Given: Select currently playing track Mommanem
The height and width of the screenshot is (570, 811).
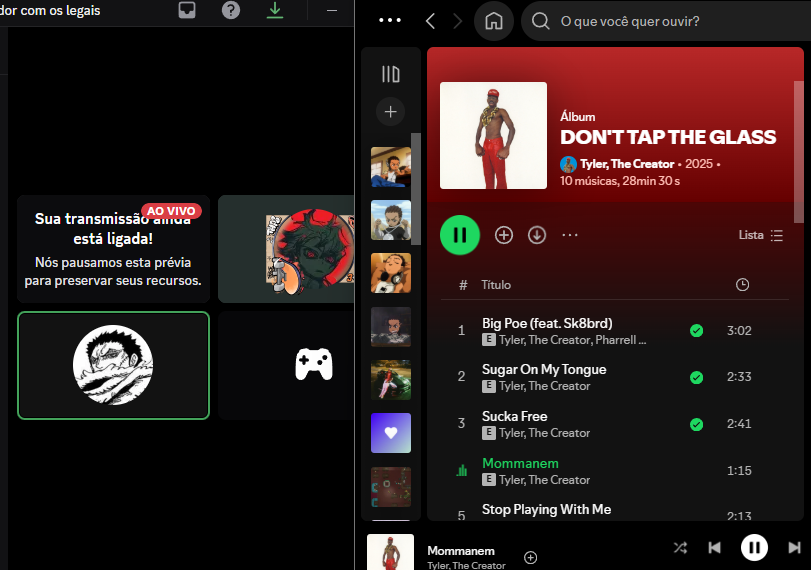Looking at the screenshot, I should coord(614,471).
